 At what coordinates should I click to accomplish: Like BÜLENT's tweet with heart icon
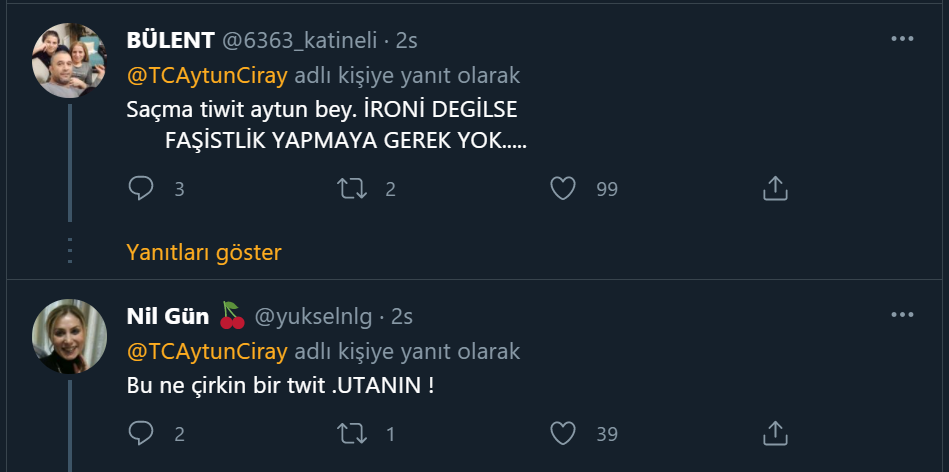(x=565, y=188)
